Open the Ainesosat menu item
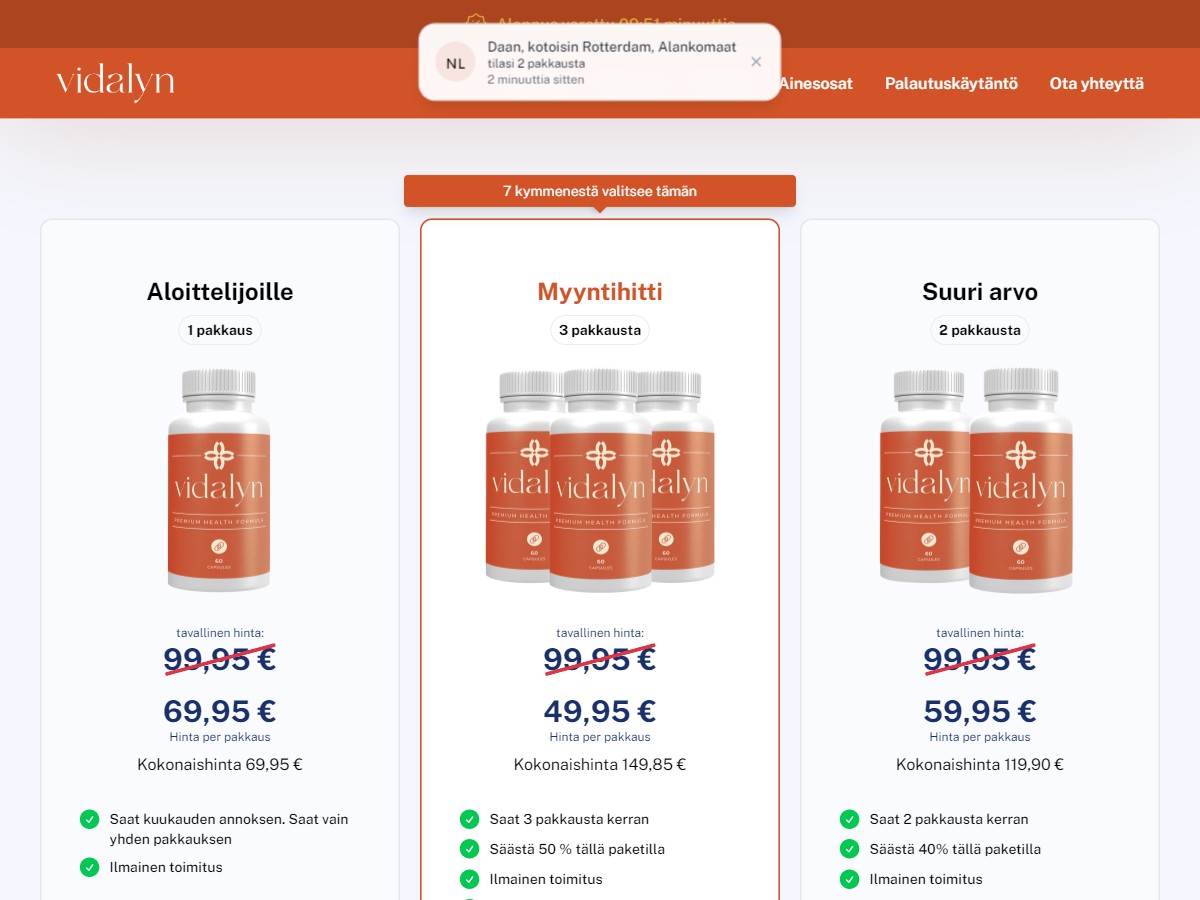Viewport: 1200px width, 900px height. click(815, 84)
